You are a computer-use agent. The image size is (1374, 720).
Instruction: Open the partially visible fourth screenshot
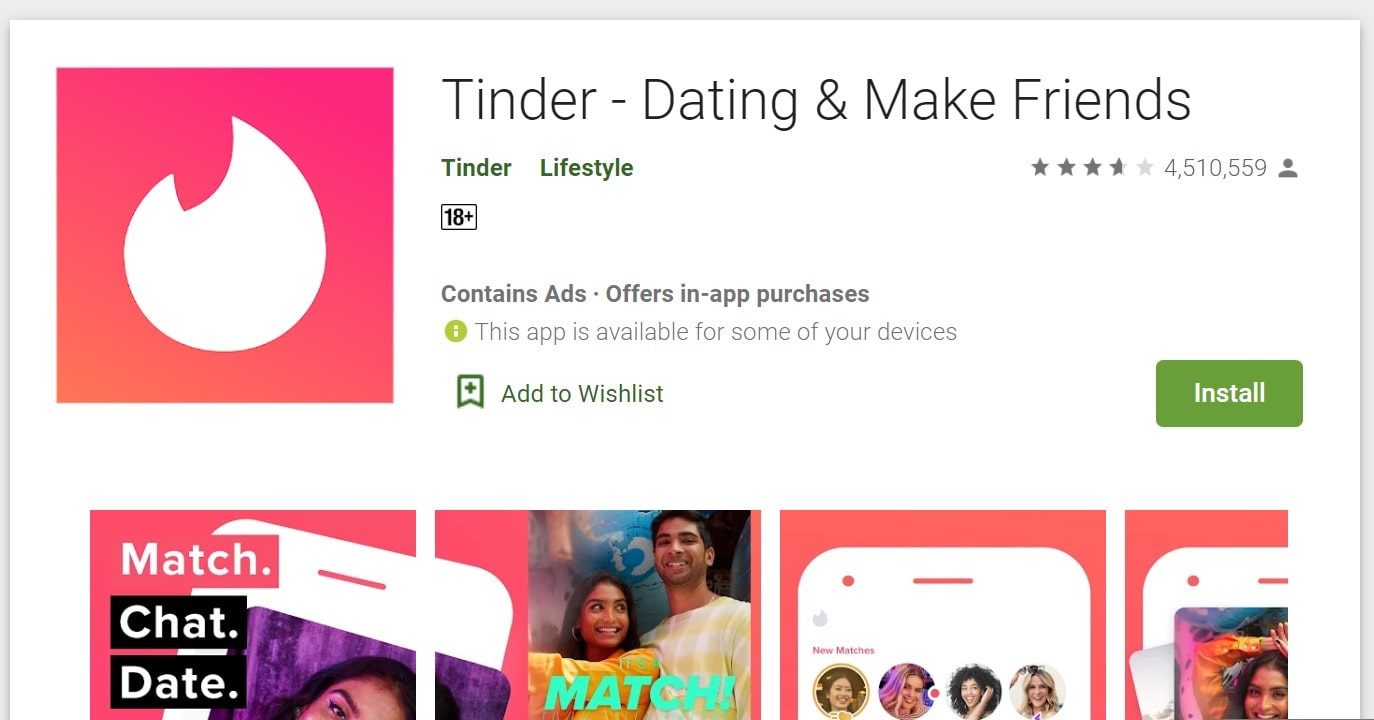click(x=1206, y=615)
